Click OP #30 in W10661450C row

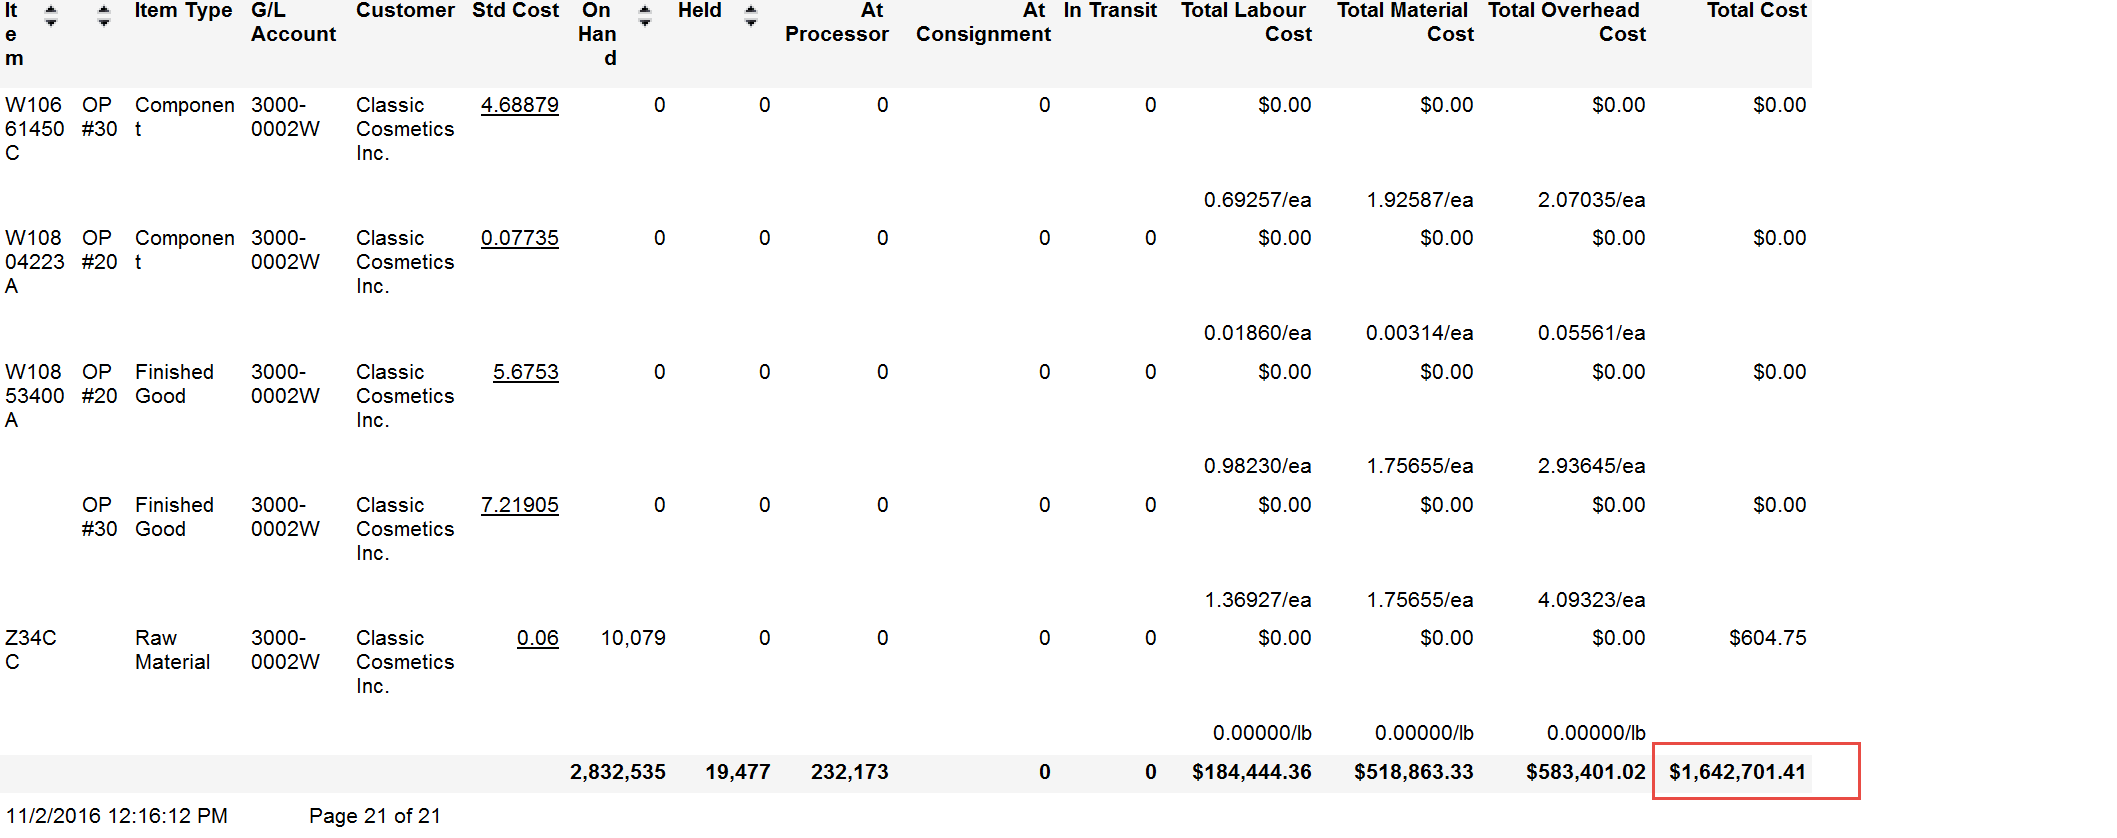[x=99, y=117]
